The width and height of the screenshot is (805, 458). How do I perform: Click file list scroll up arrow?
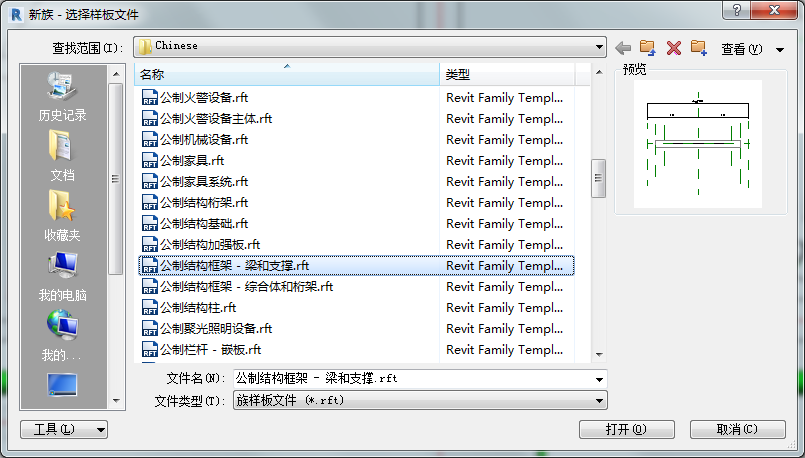point(599,72)
